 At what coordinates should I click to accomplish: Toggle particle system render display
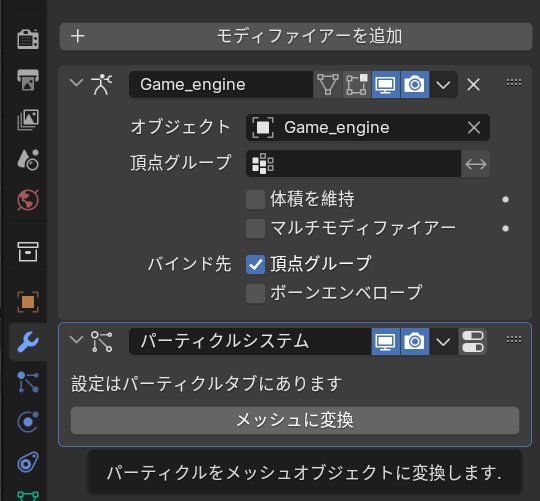pyautogui.click(x=415, y=342)
